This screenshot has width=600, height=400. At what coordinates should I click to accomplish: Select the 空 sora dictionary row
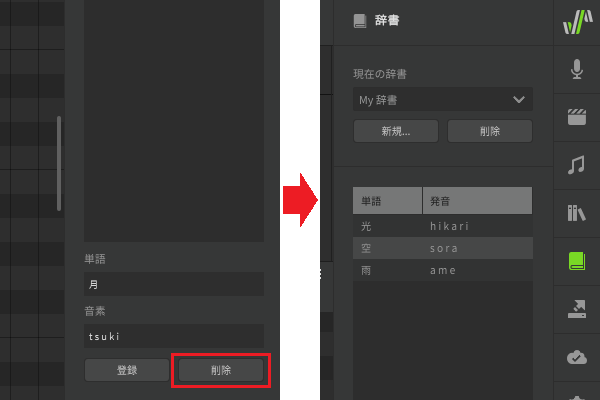[442, 248]
